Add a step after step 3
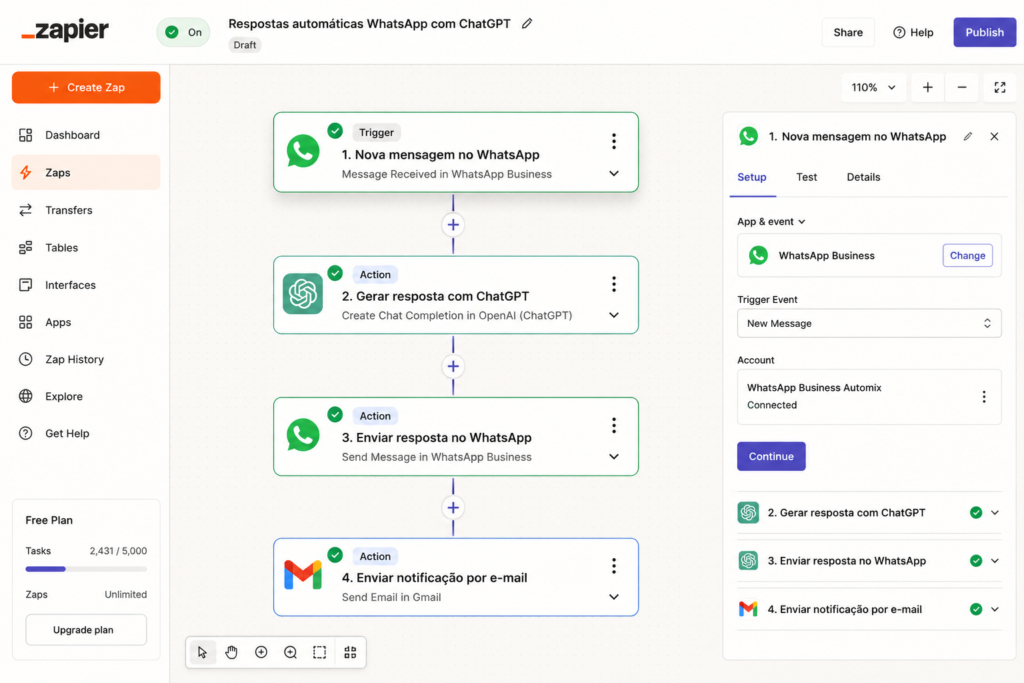The image size is (1024, 683). click(x=453, y=507)
